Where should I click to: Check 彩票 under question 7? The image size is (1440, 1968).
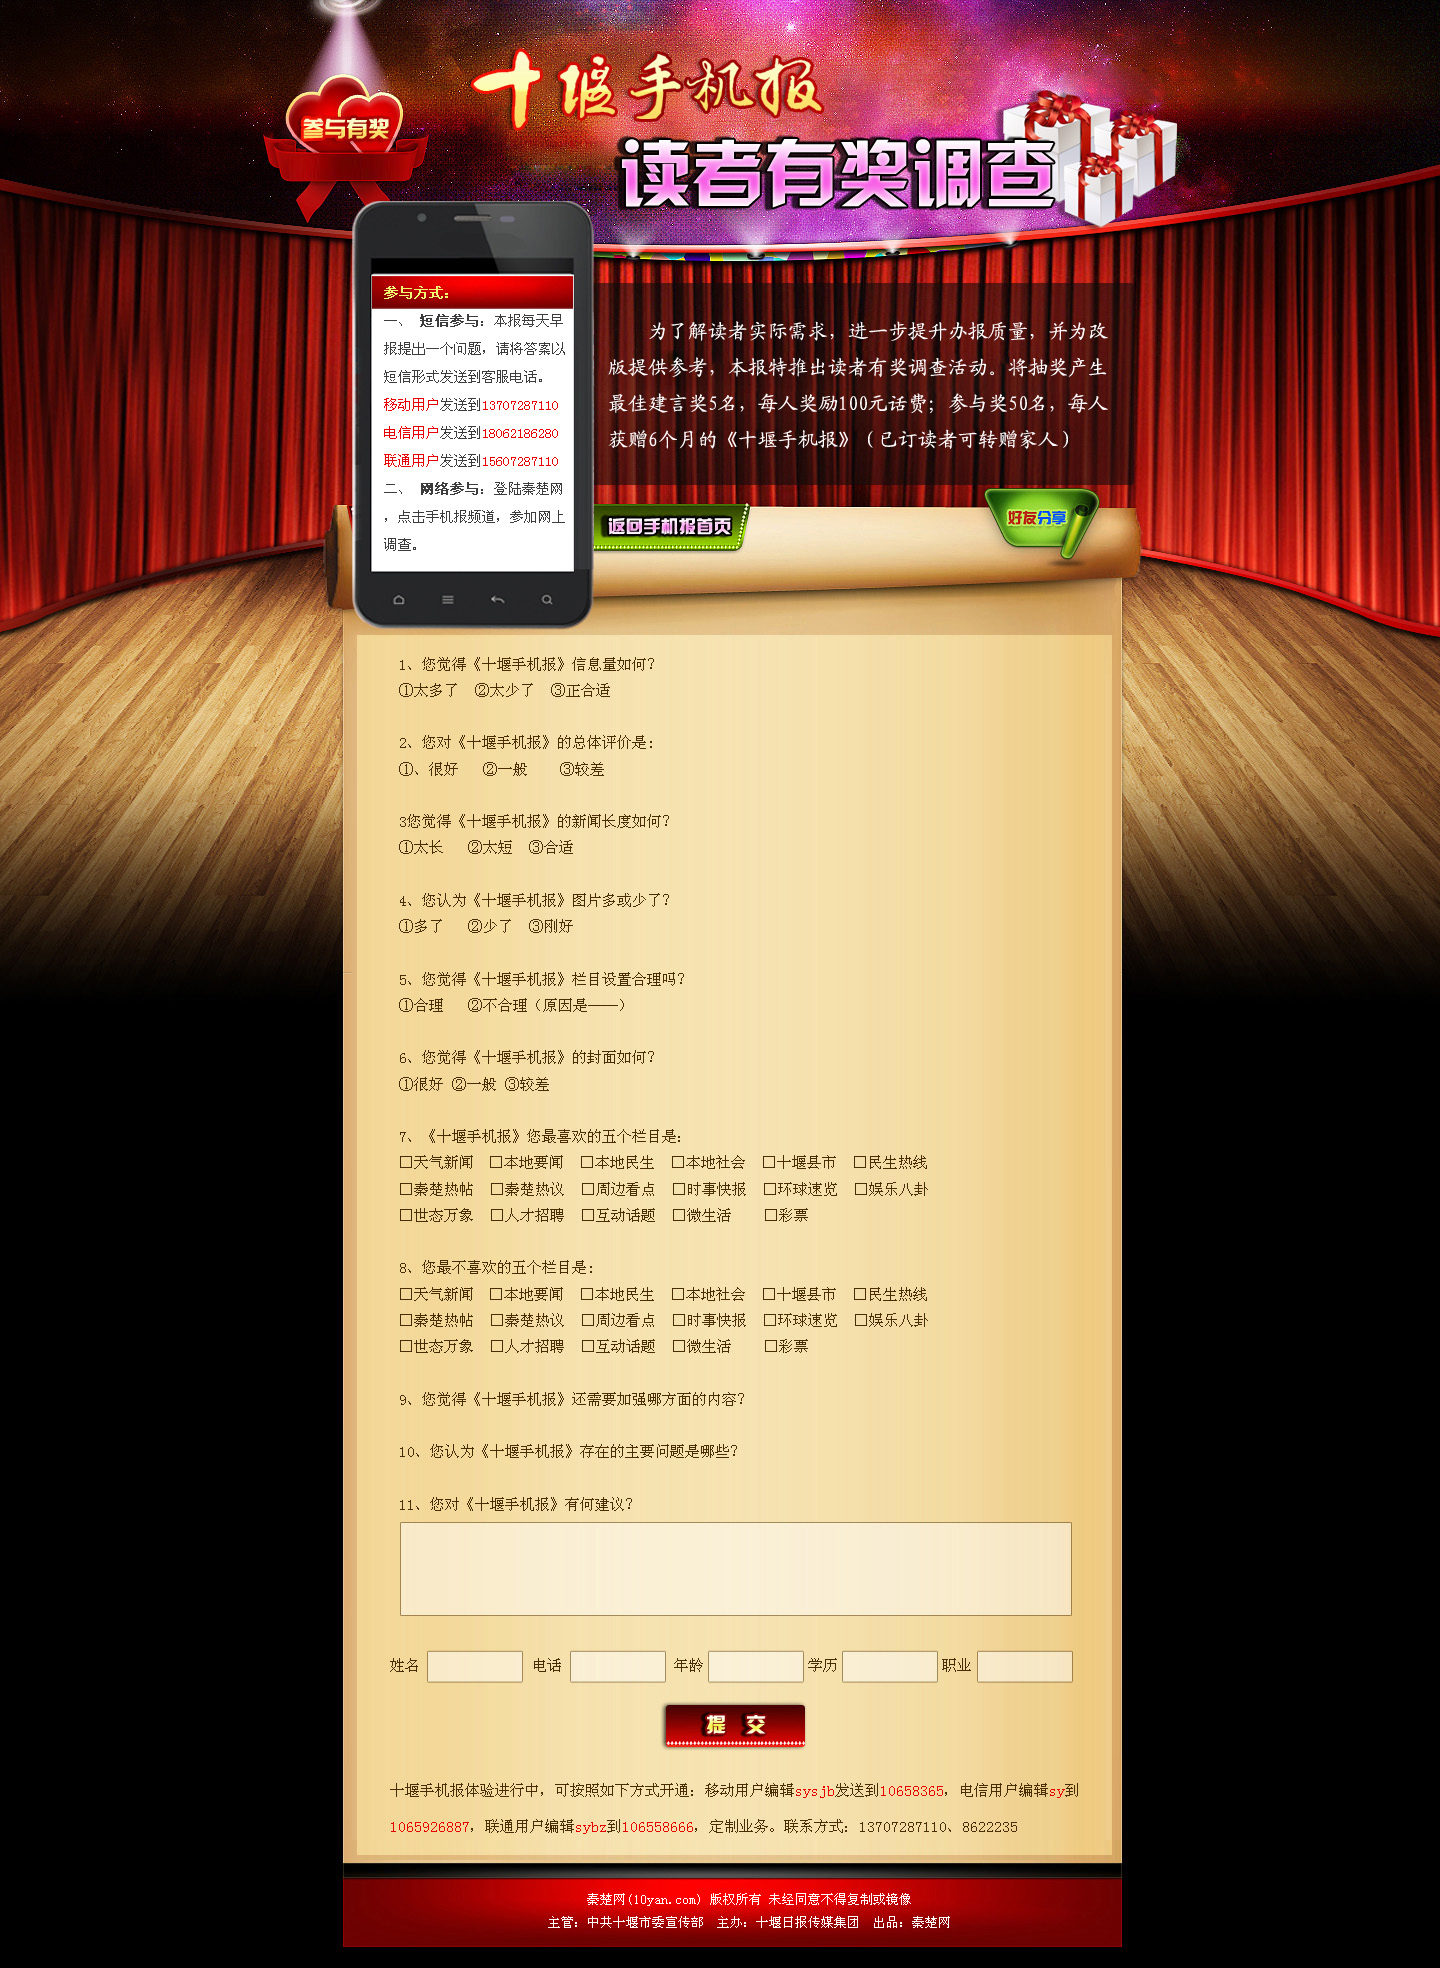coord(771,1215)
